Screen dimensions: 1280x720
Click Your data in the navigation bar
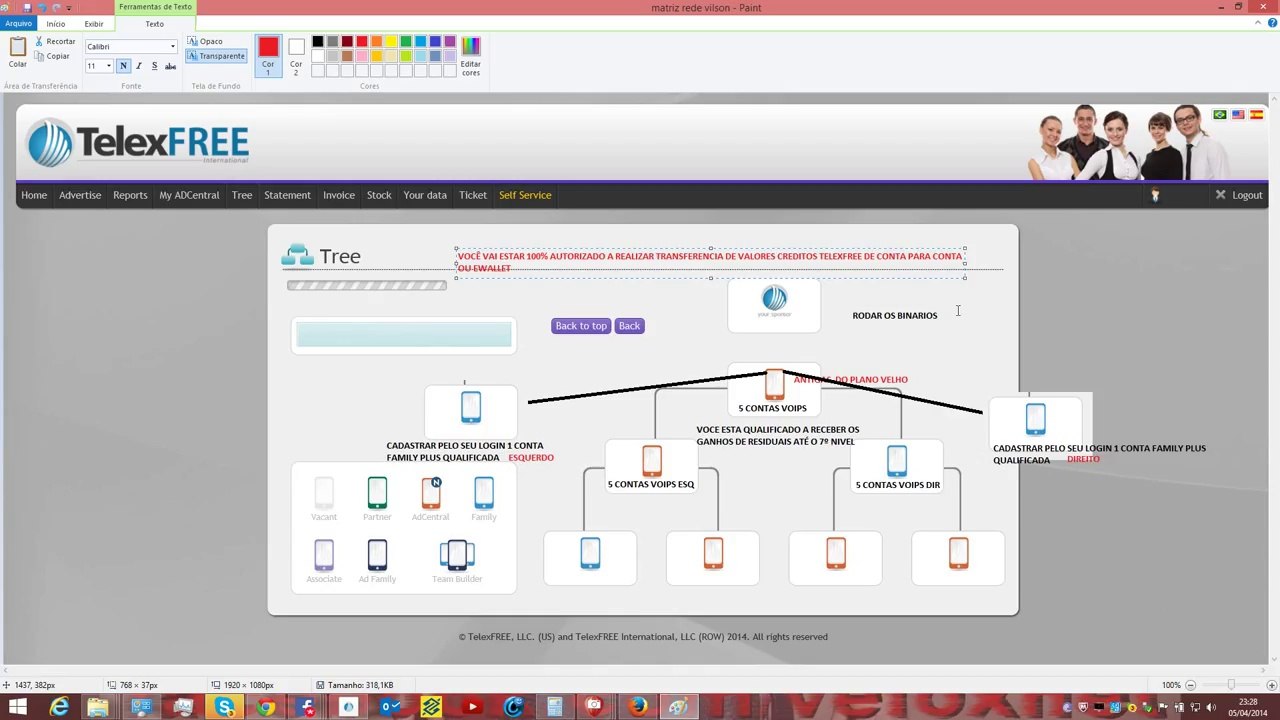[x=425, y=195]
